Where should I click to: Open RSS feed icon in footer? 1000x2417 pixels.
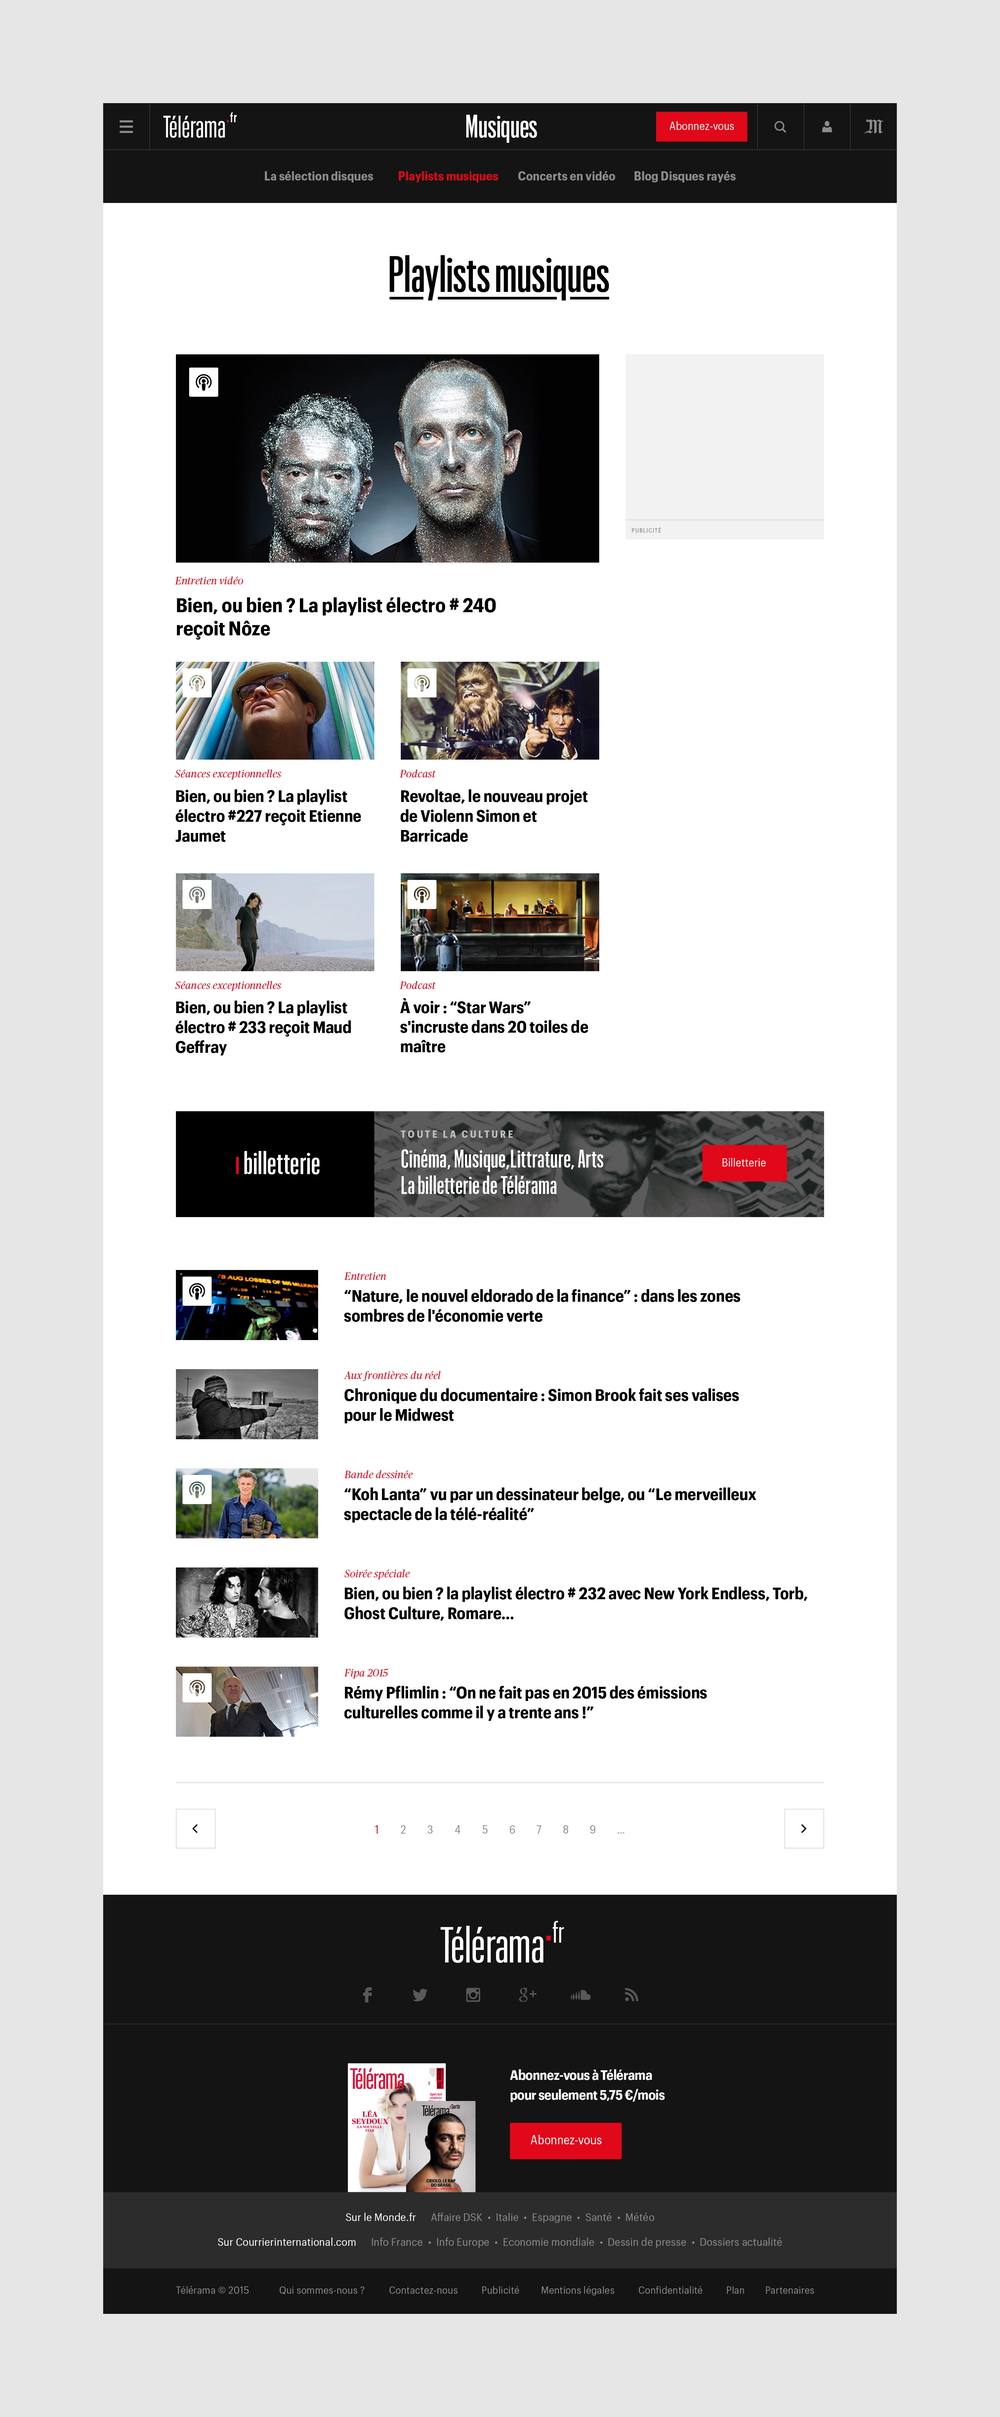click(631, 1995)
